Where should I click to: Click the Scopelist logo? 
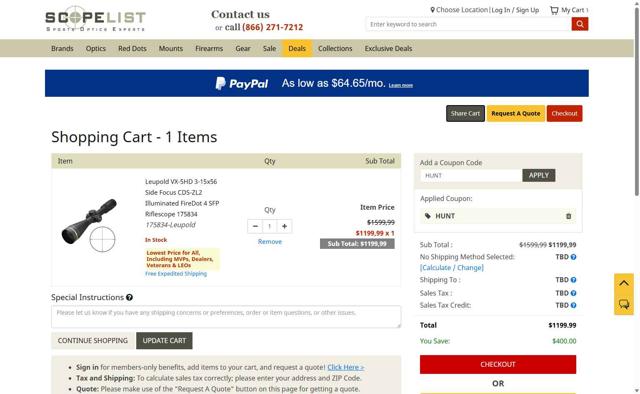pos(95,19)
